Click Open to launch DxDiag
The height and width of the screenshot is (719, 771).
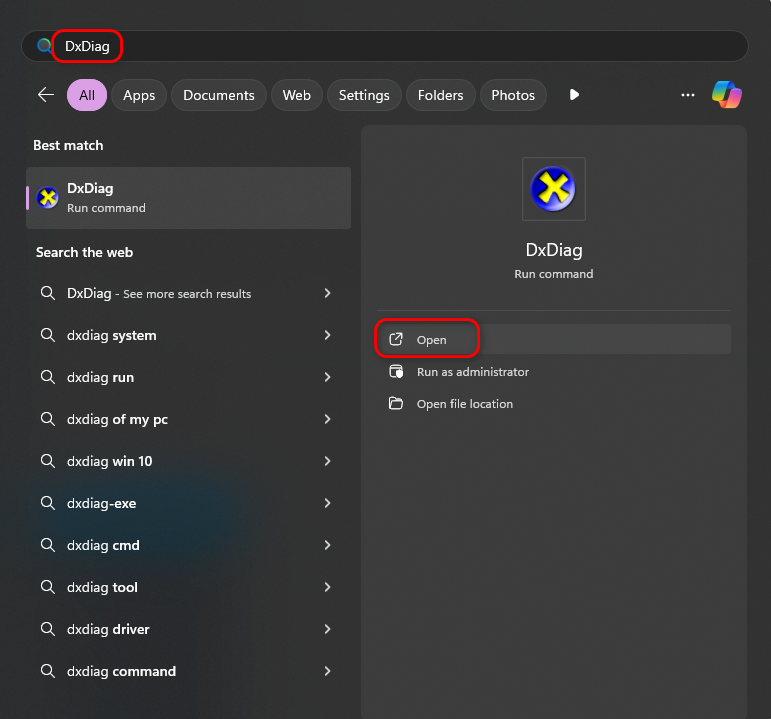(431, 340)
